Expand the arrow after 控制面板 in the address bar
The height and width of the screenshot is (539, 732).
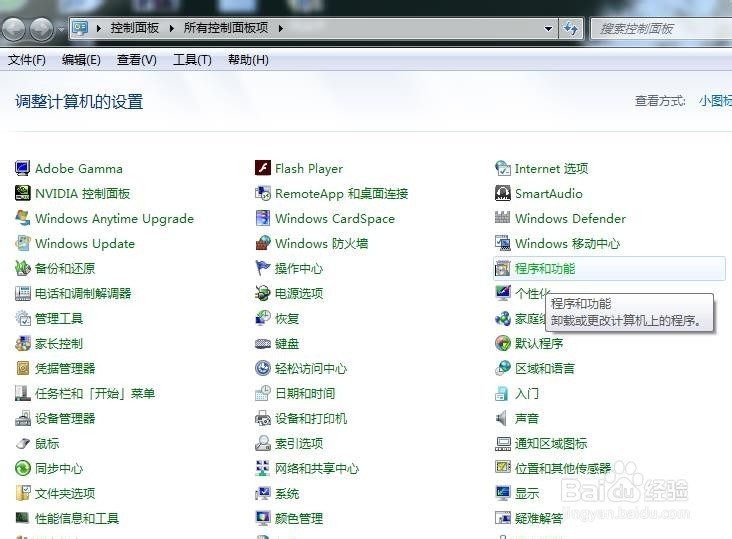[172, 28]
